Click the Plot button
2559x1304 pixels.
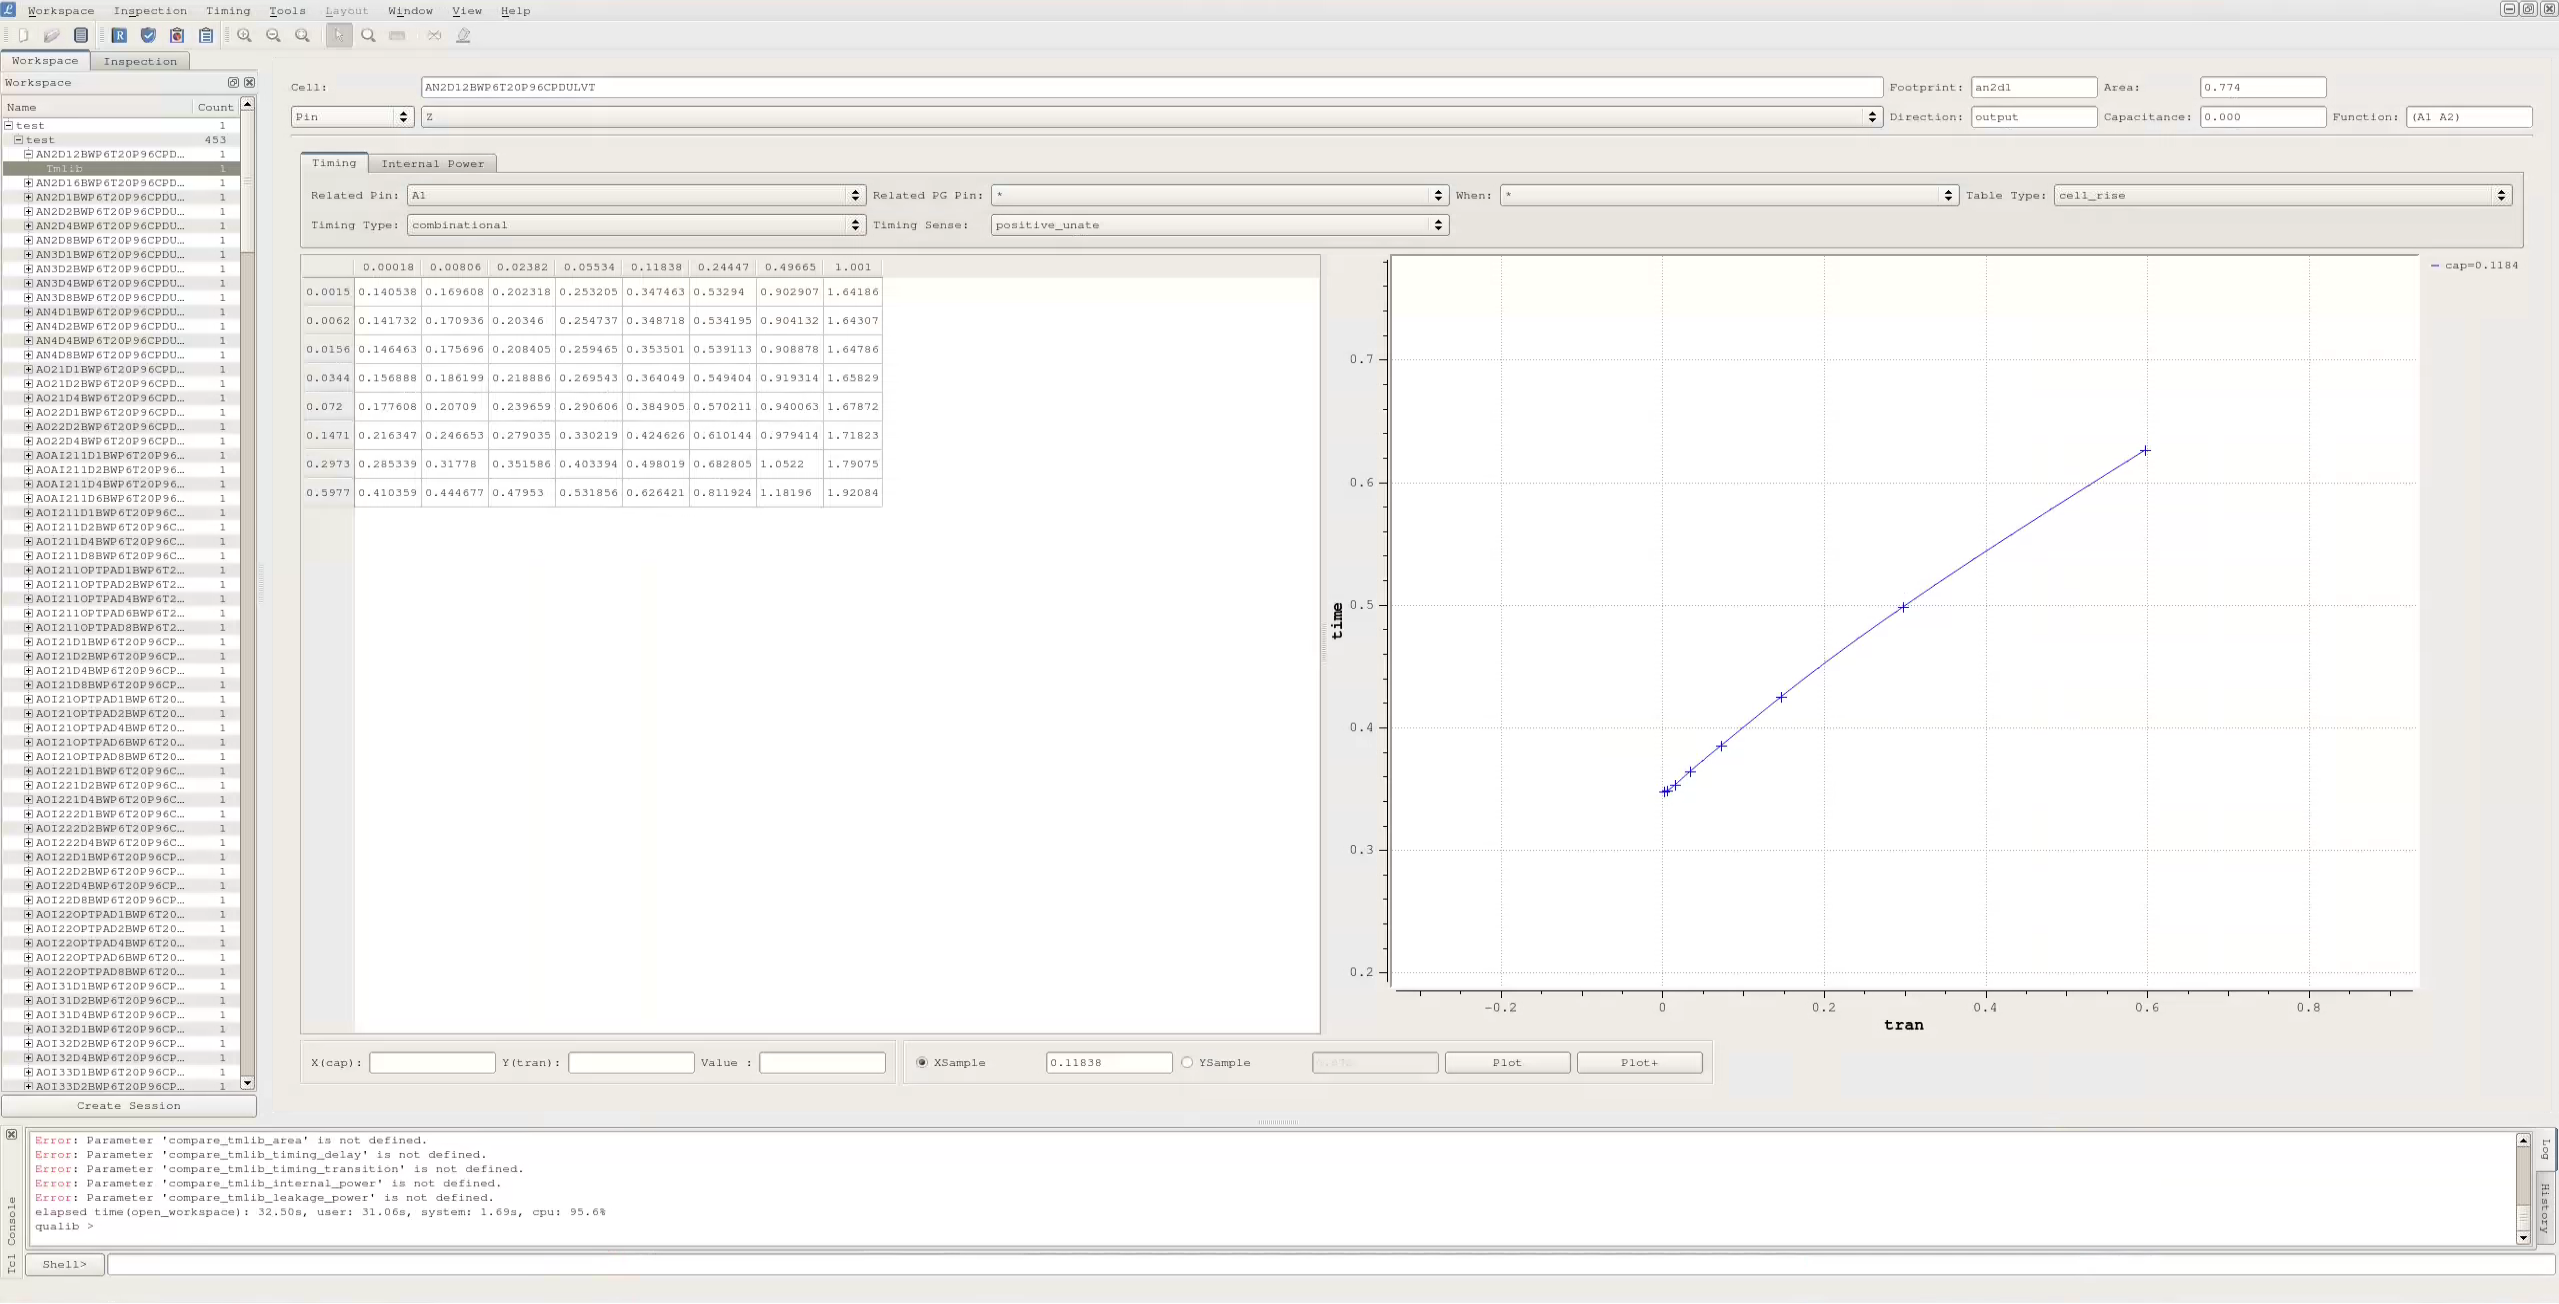(1507, 1062)
